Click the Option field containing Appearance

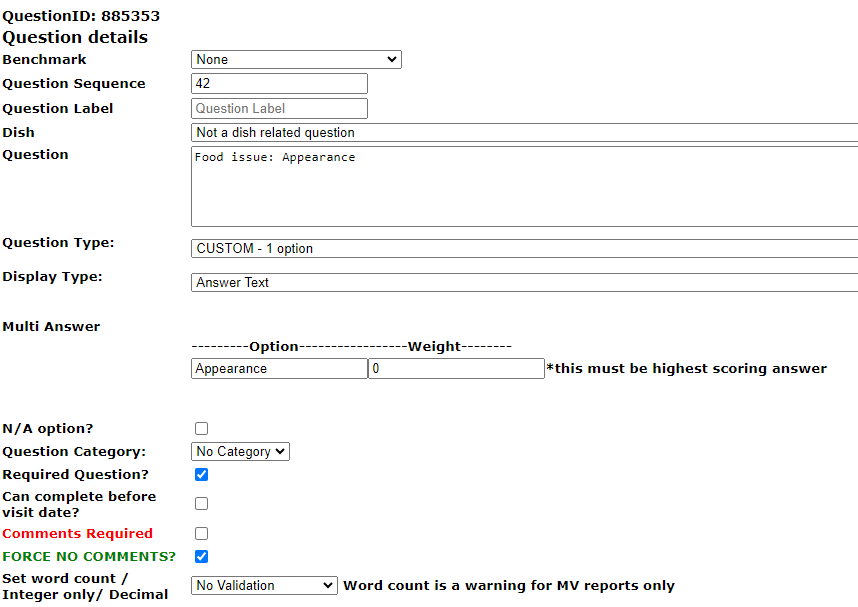[x=279, y=369]
